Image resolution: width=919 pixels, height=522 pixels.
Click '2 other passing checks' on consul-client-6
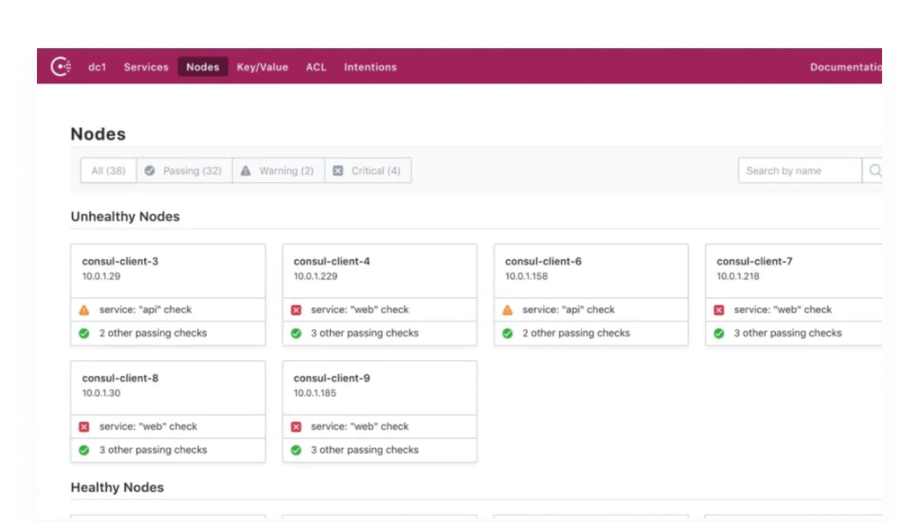pyautogui.click(x=576, y=333)
